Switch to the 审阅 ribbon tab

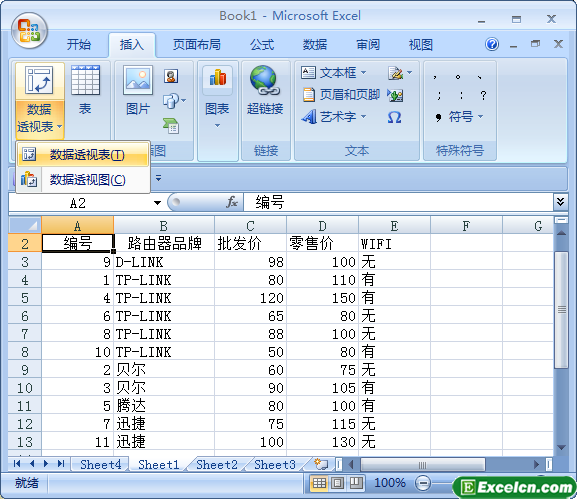tap(368, 45)
